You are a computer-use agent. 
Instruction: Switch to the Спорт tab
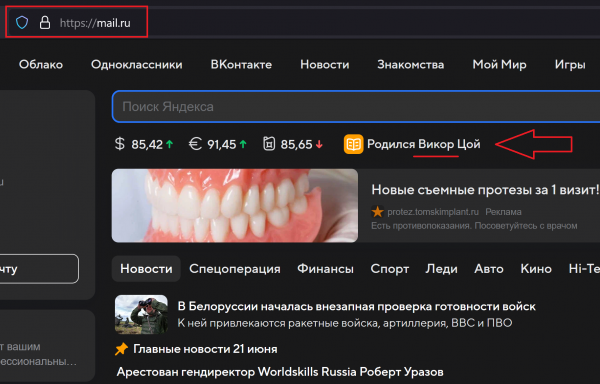tap(390, 269)
